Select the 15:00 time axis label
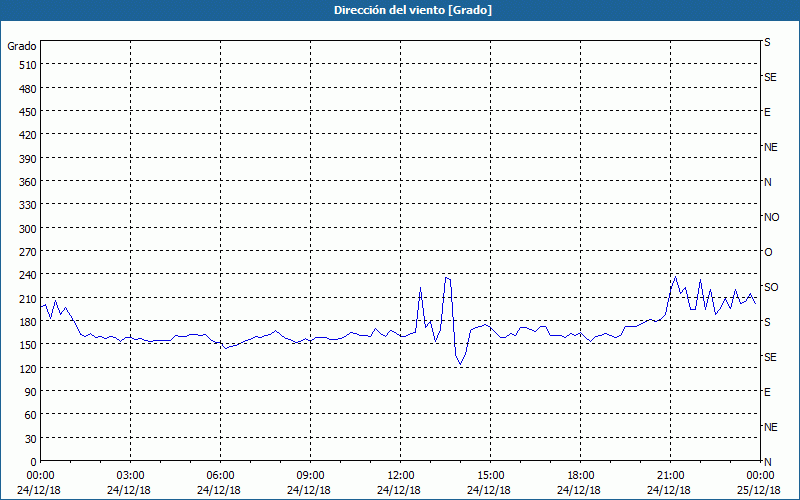Image resolution: width=800 pixels, height=500 pixels. [x=490, y=476]
